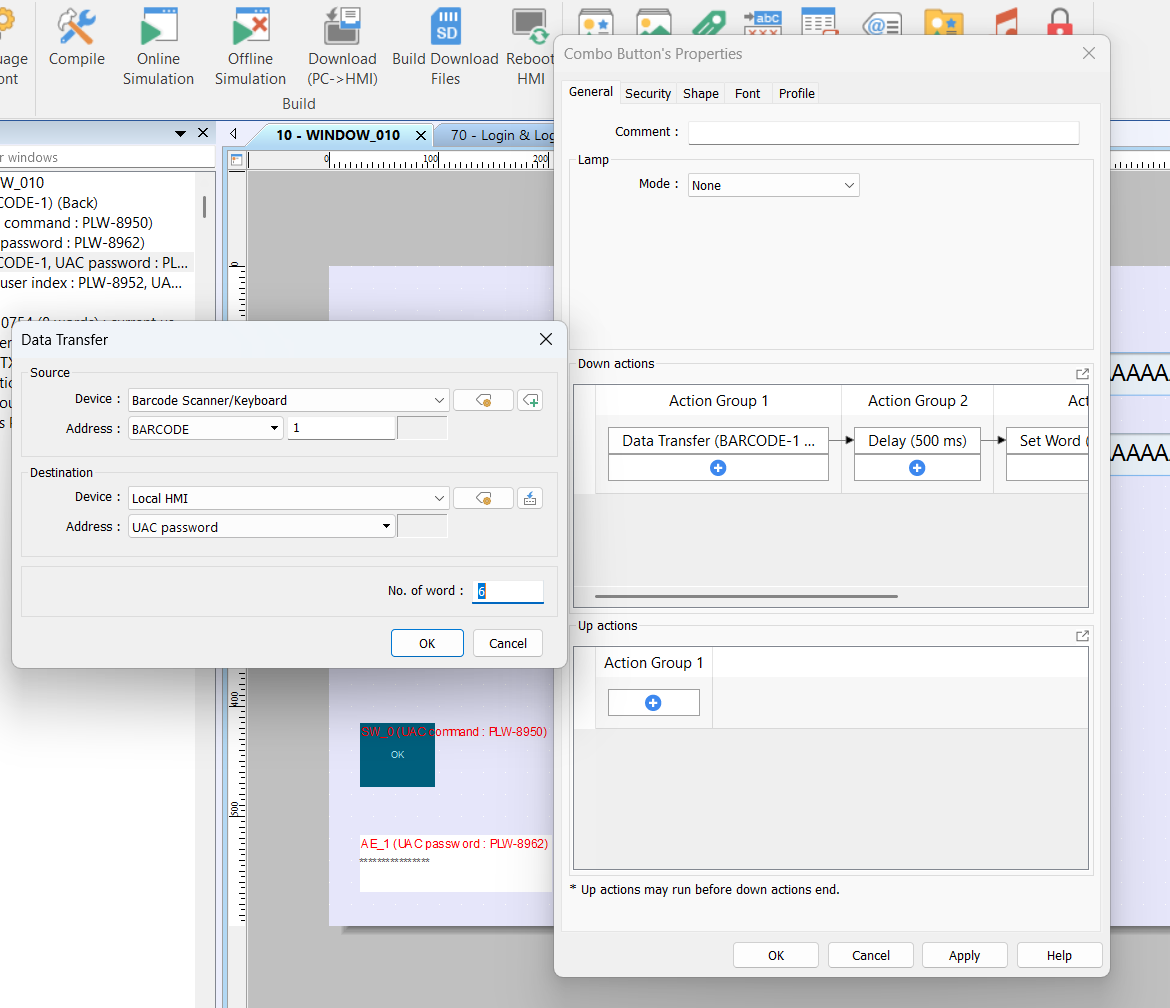1170x1008 pixels.
Task: Open the Shape tab
Action: pos(700,93)
